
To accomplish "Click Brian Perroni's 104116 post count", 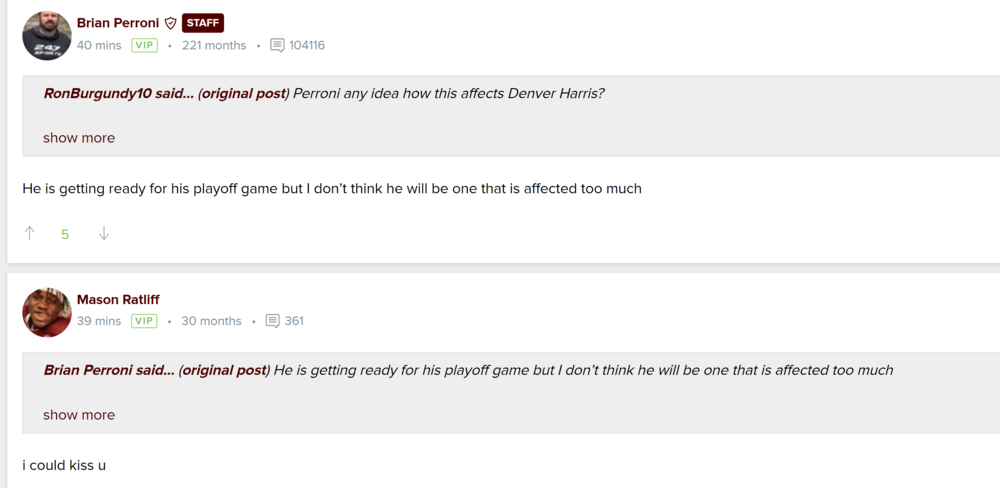I will click(307, 45).
